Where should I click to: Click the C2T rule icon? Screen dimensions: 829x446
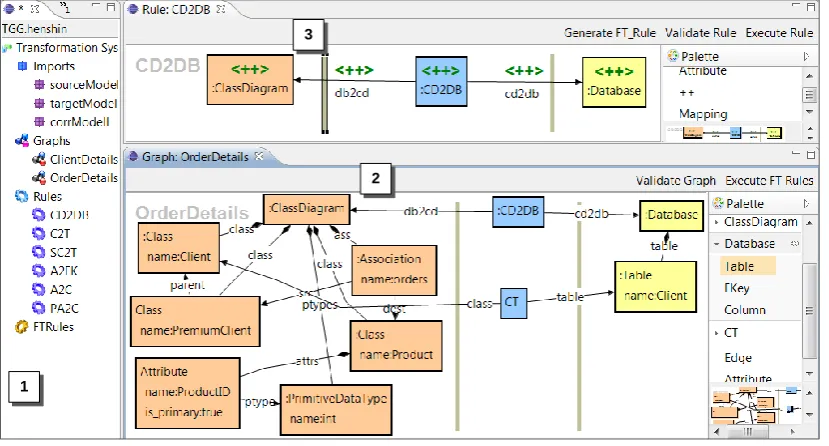tap(39, 234)
